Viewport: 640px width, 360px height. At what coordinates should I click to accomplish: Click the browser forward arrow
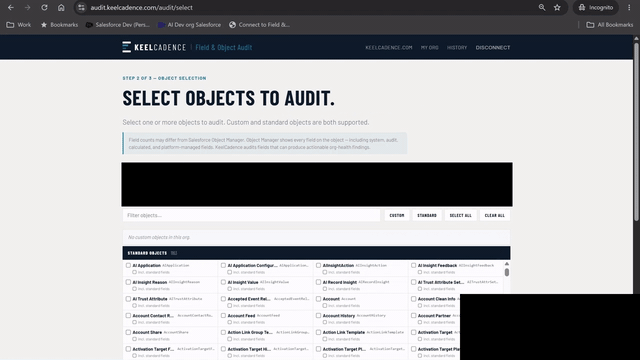pyautogui.click(x=27, y=7)
